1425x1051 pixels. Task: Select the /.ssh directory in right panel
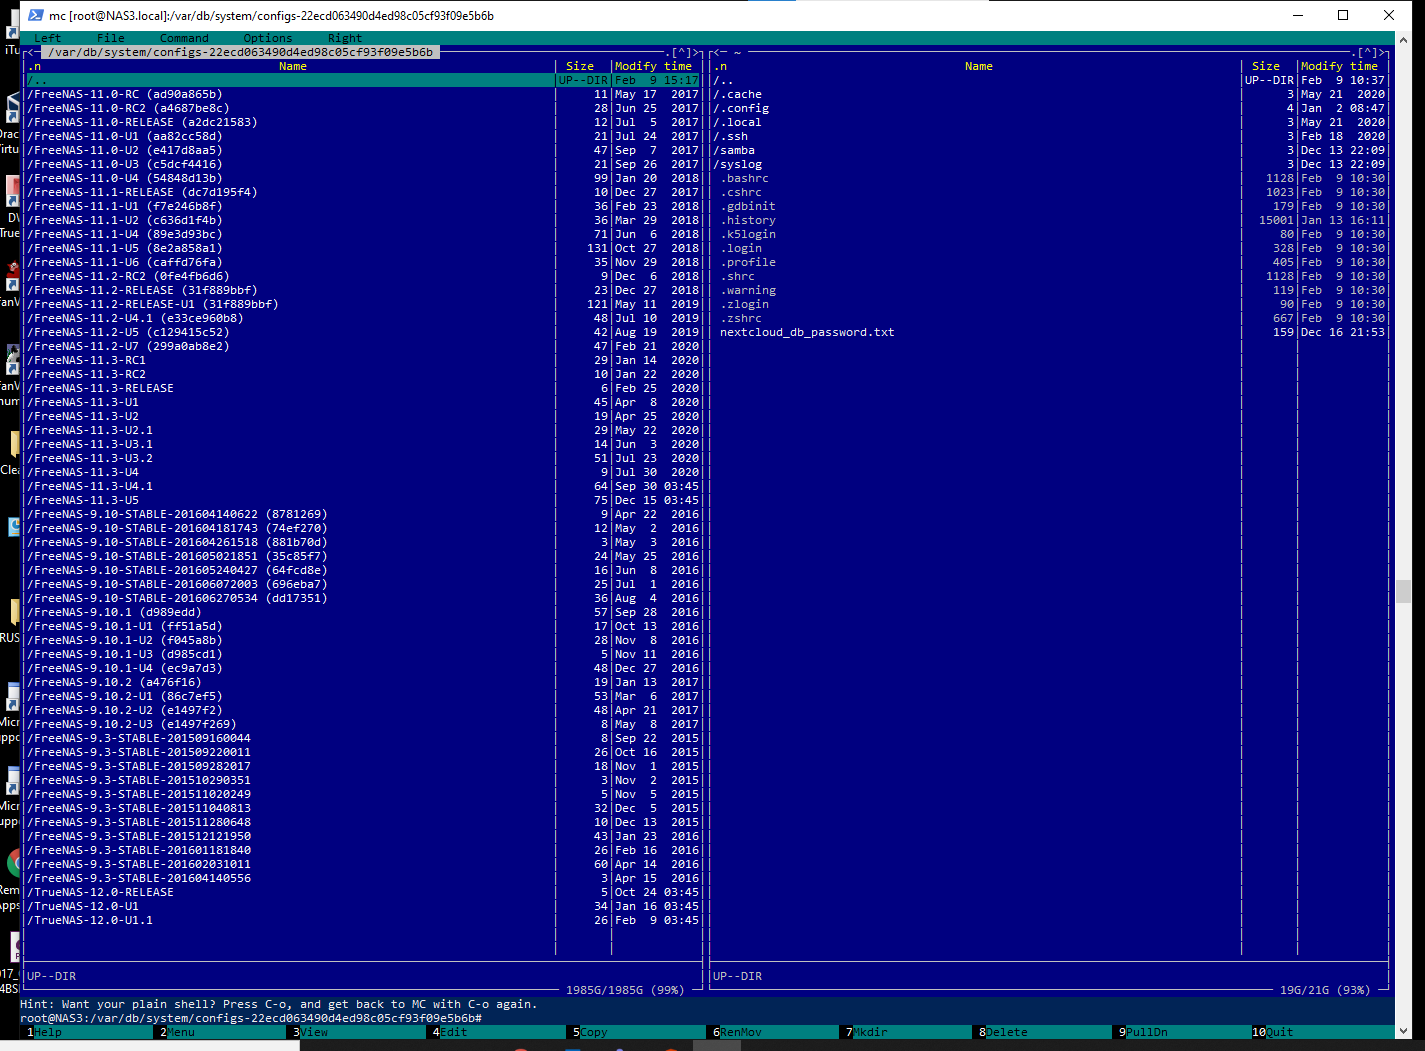1049,136
